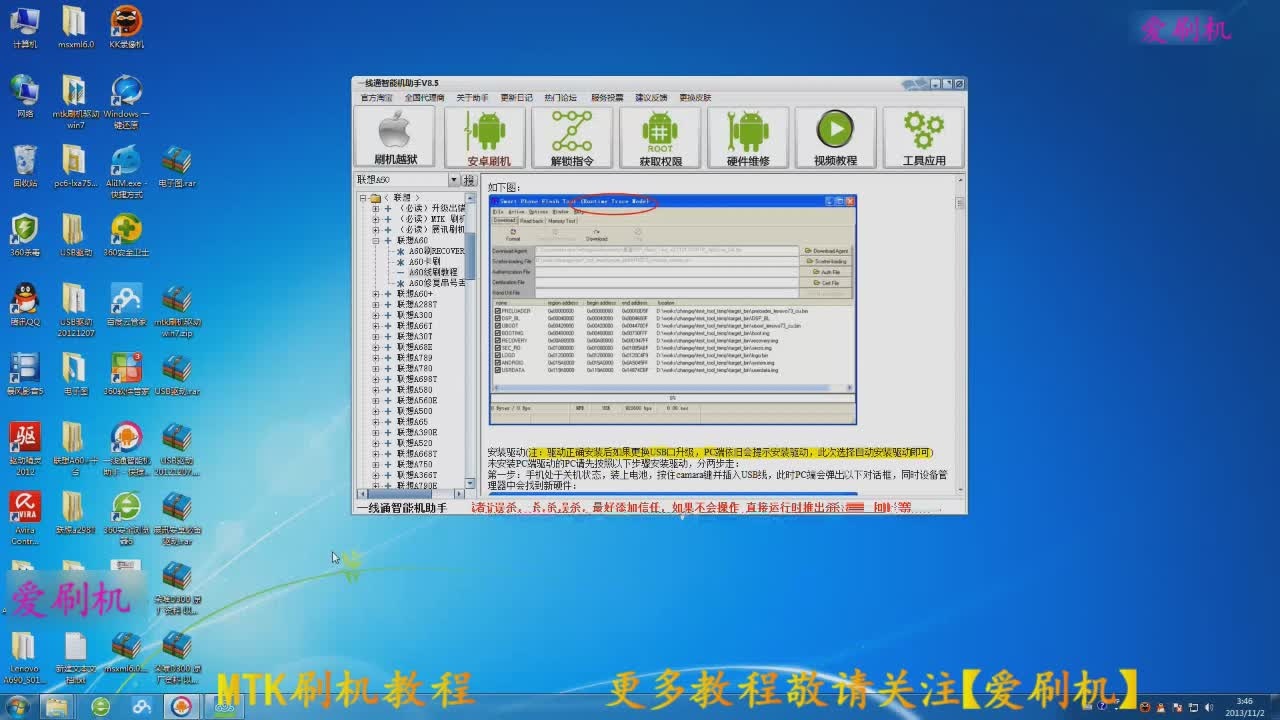
Task: Open the 电子图.rar archive
Action: tap(177, 166)
